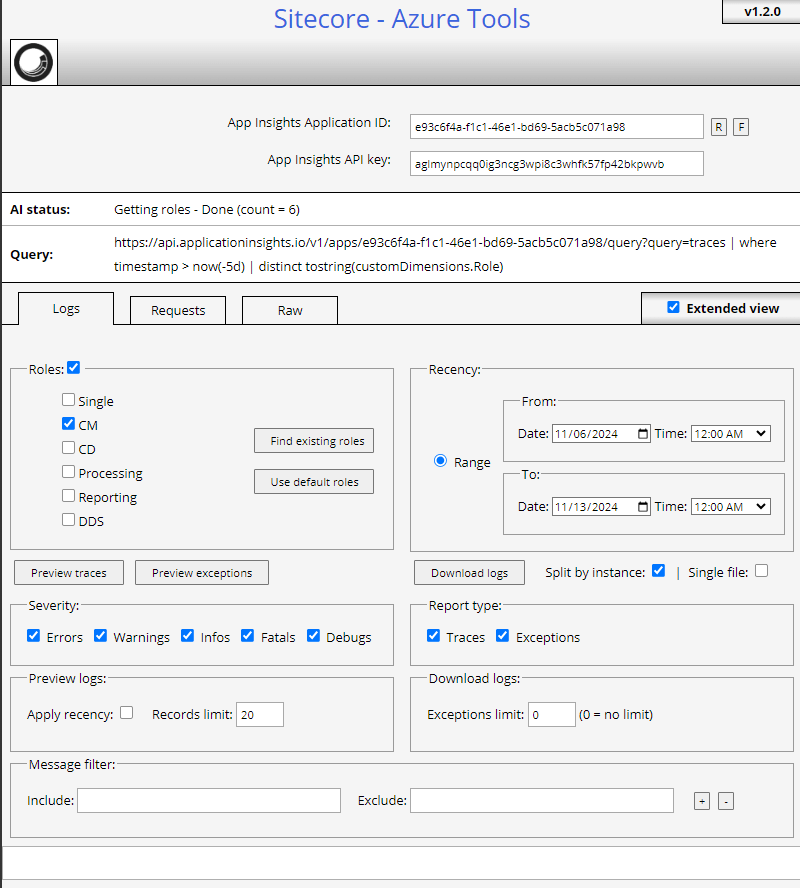Click the Sitecore logo icon
The height and width of the screenshot is (888, 800).
tap(34, 63)
